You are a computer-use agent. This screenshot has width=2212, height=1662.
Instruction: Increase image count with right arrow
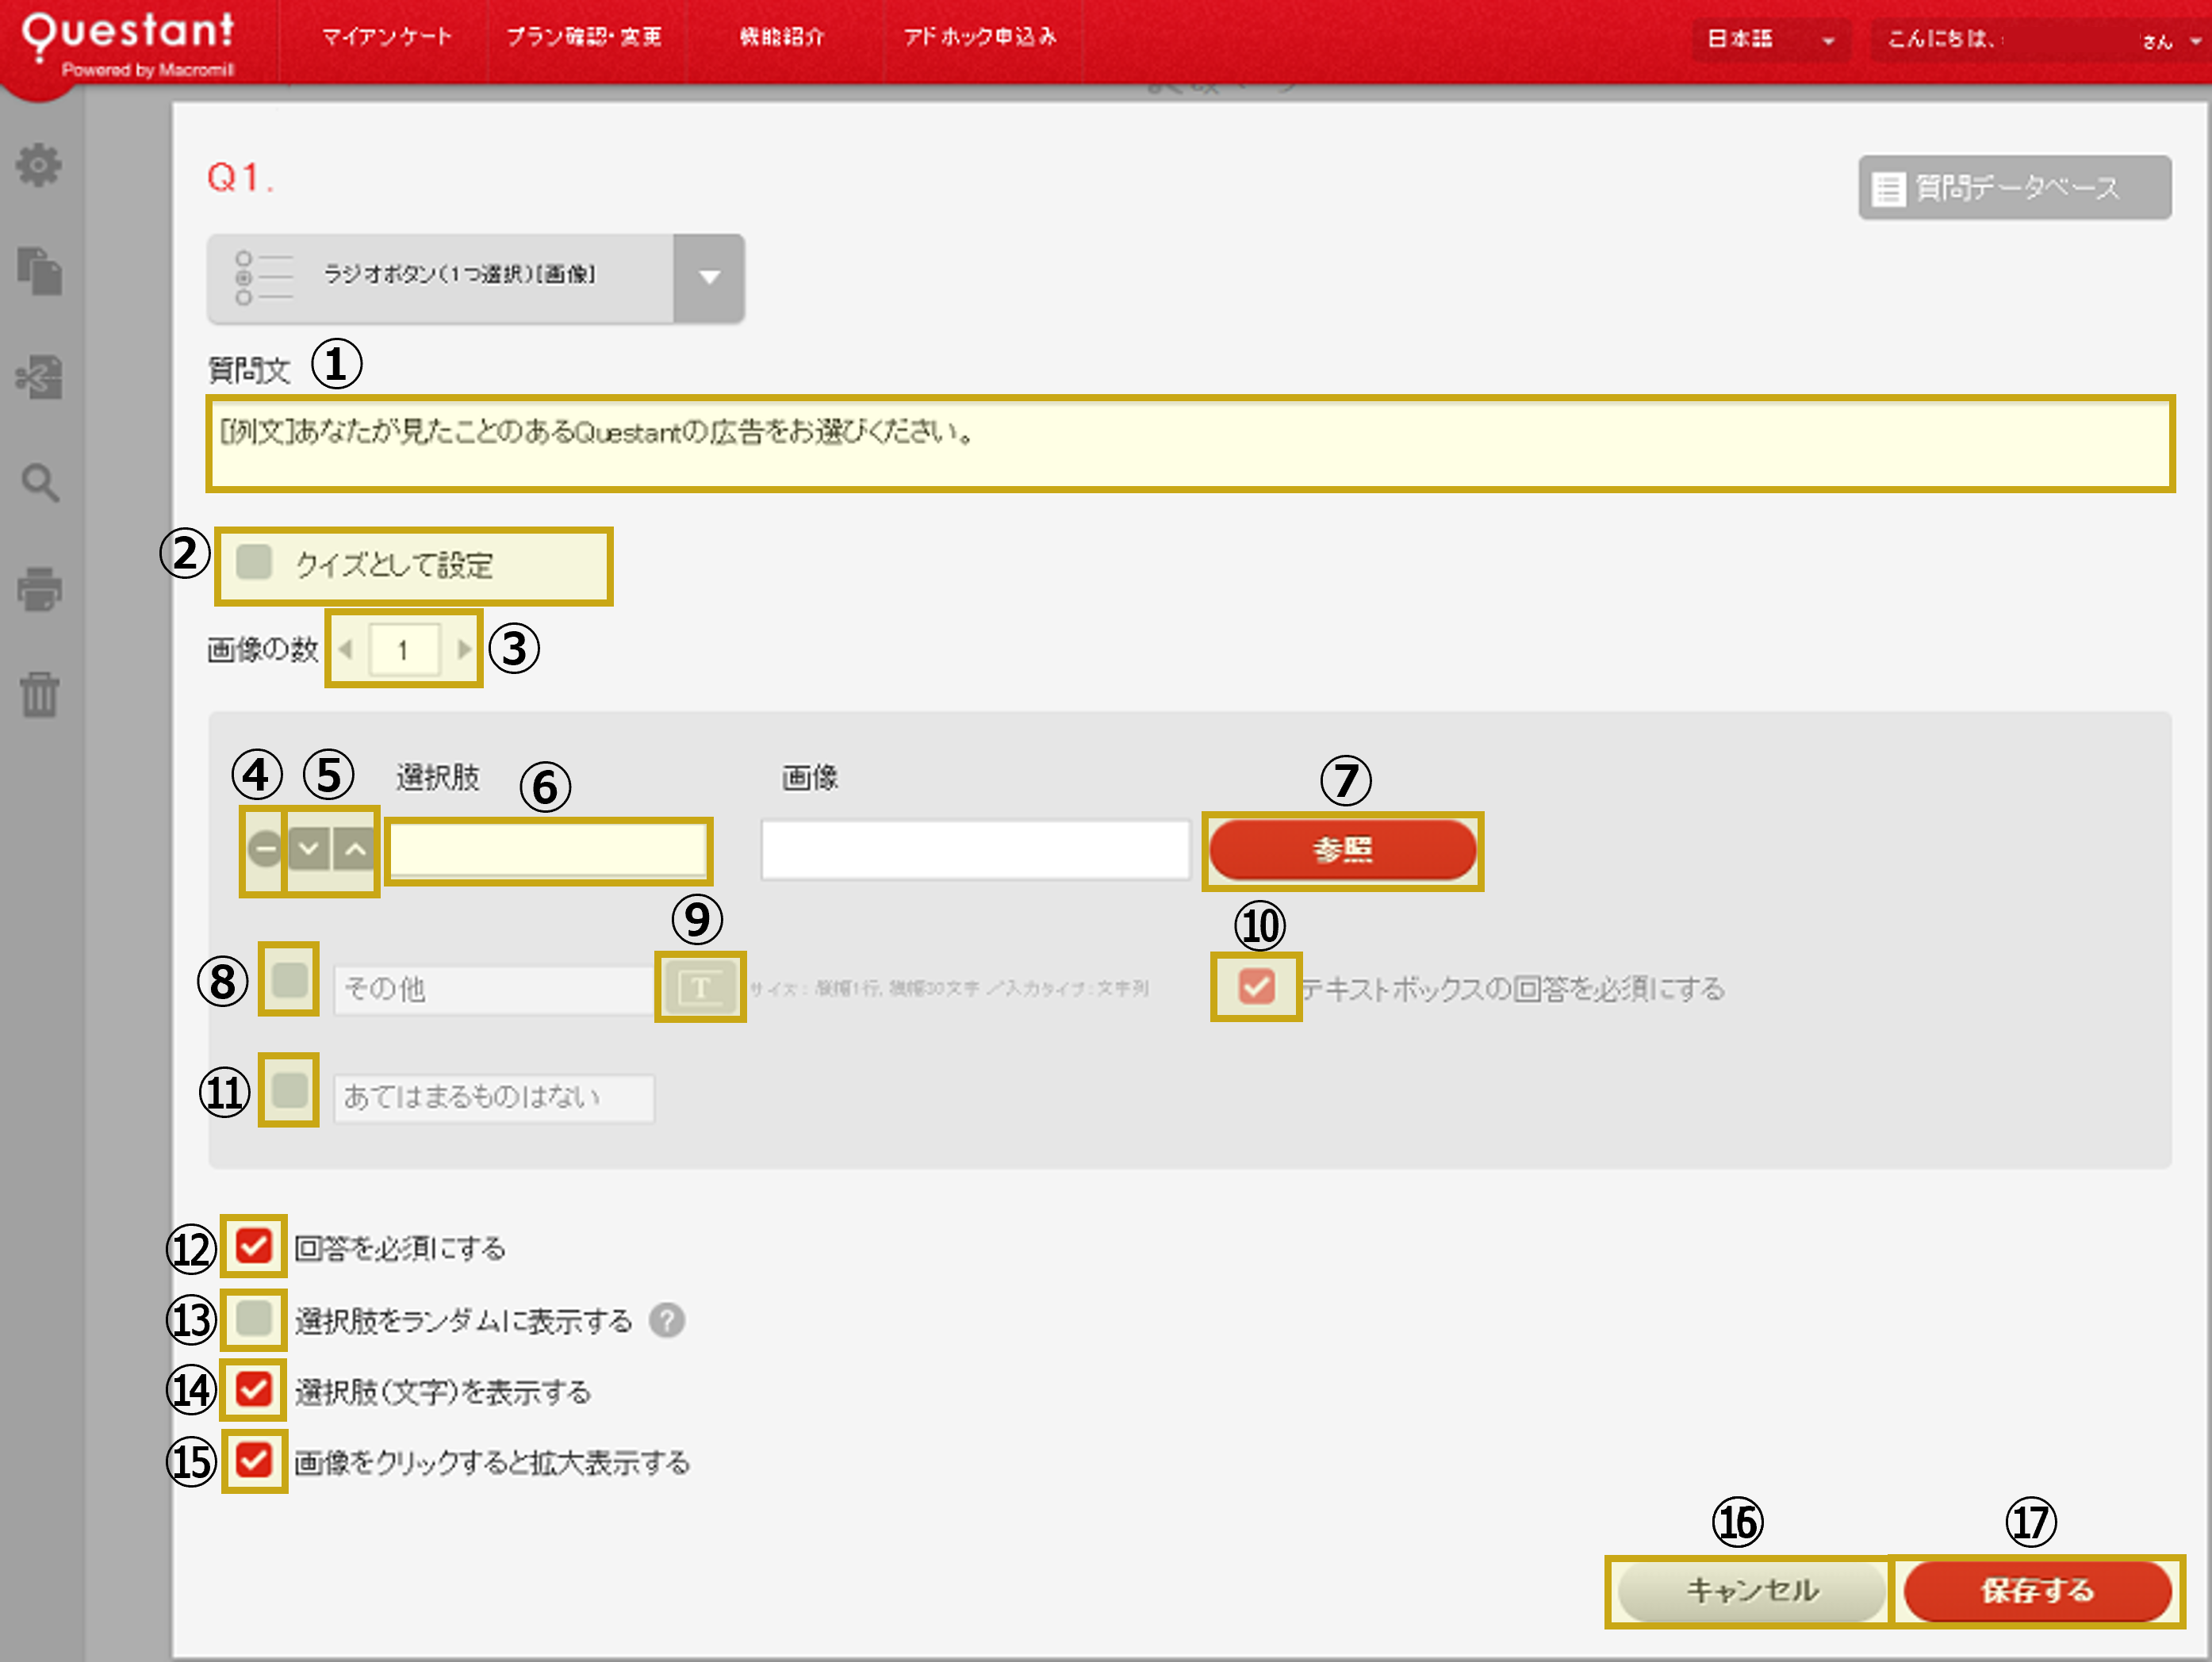pyautogui.click(x=464, y=650)
